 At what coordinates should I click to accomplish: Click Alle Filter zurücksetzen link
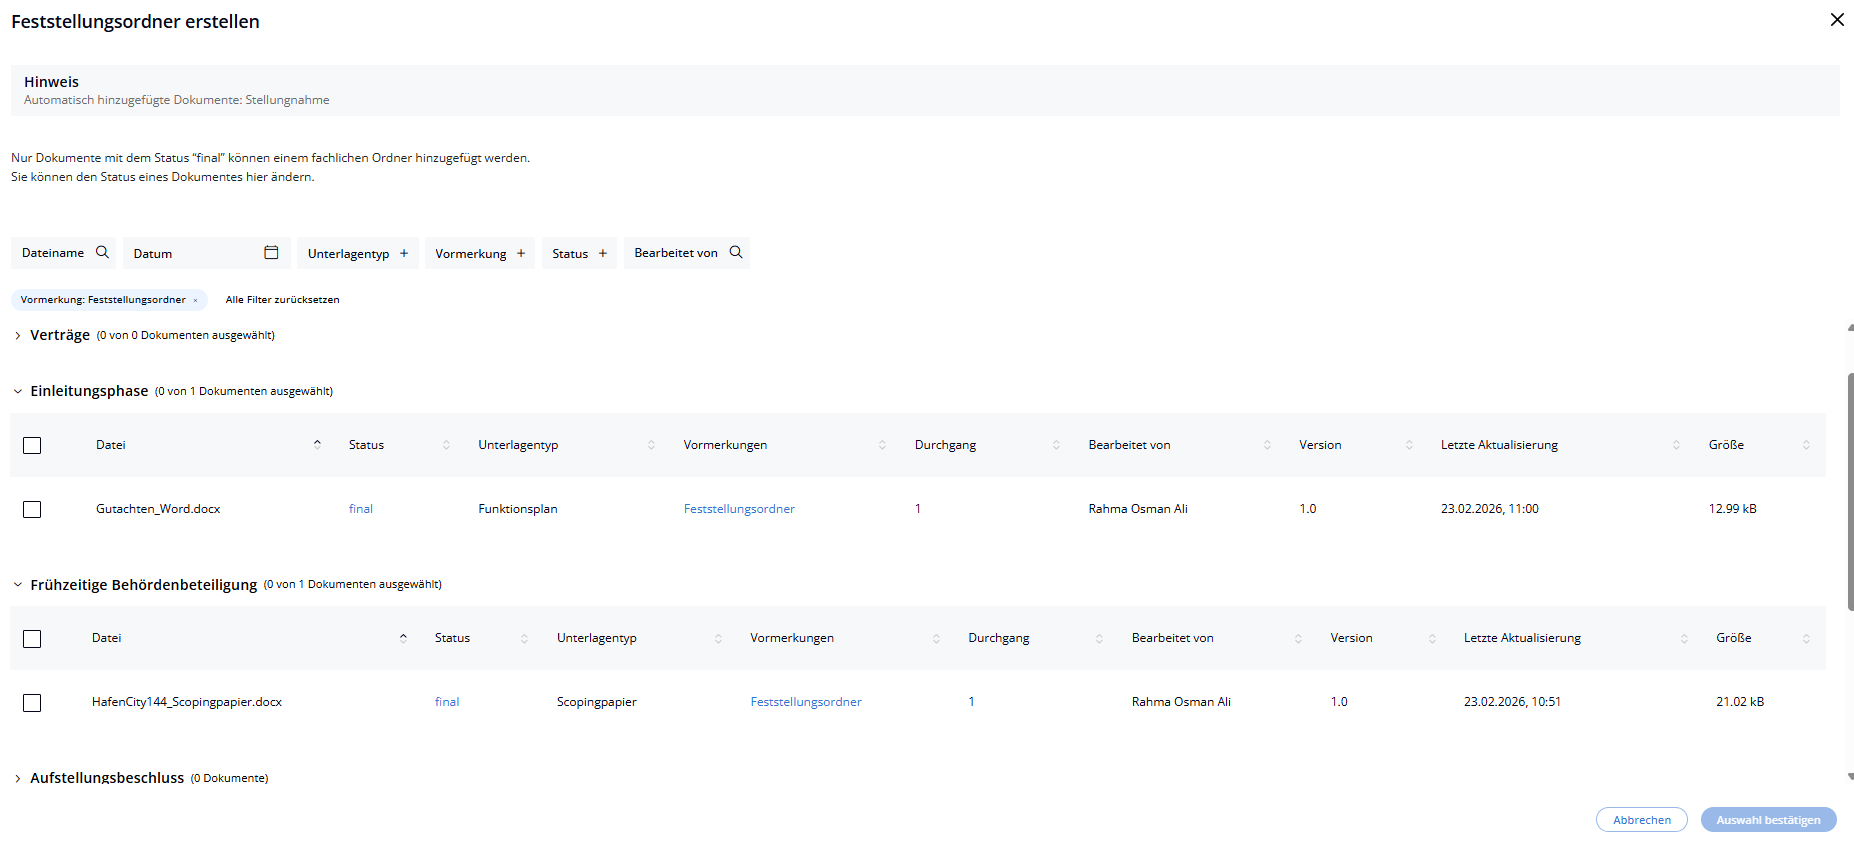point(282,300)
